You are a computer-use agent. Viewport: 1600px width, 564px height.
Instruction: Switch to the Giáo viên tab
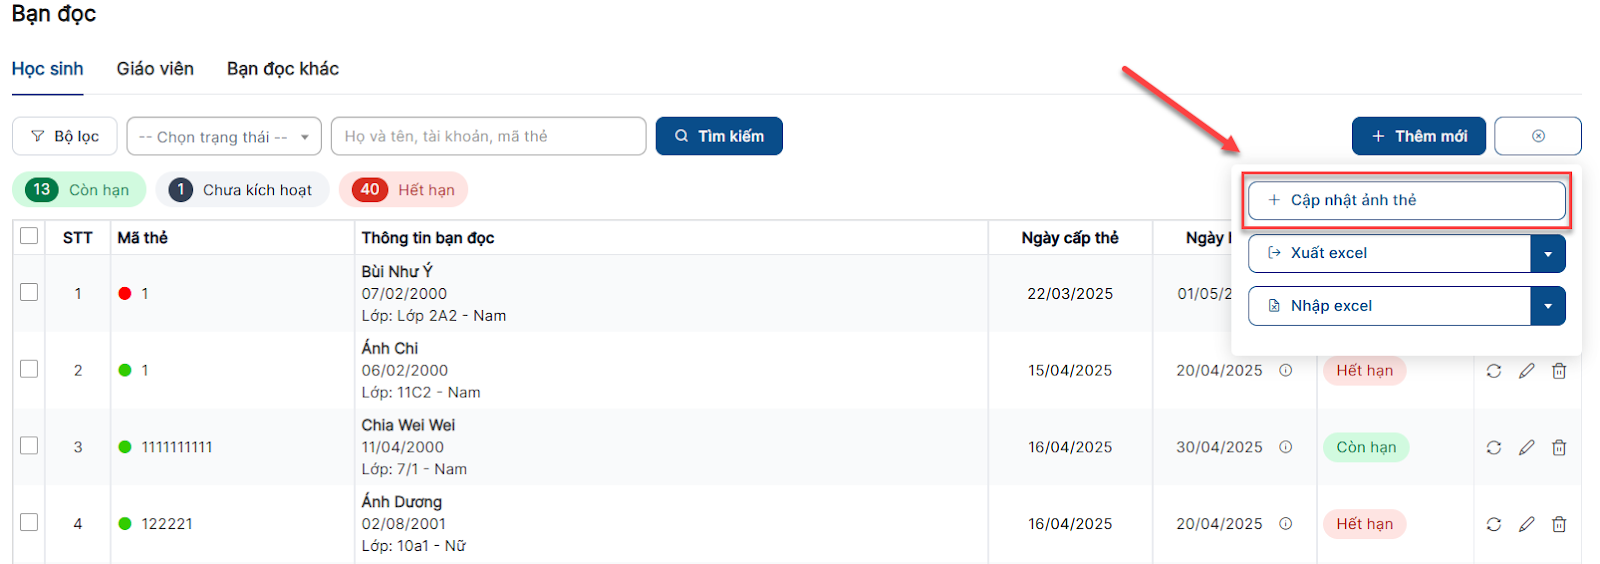point(155,69)
